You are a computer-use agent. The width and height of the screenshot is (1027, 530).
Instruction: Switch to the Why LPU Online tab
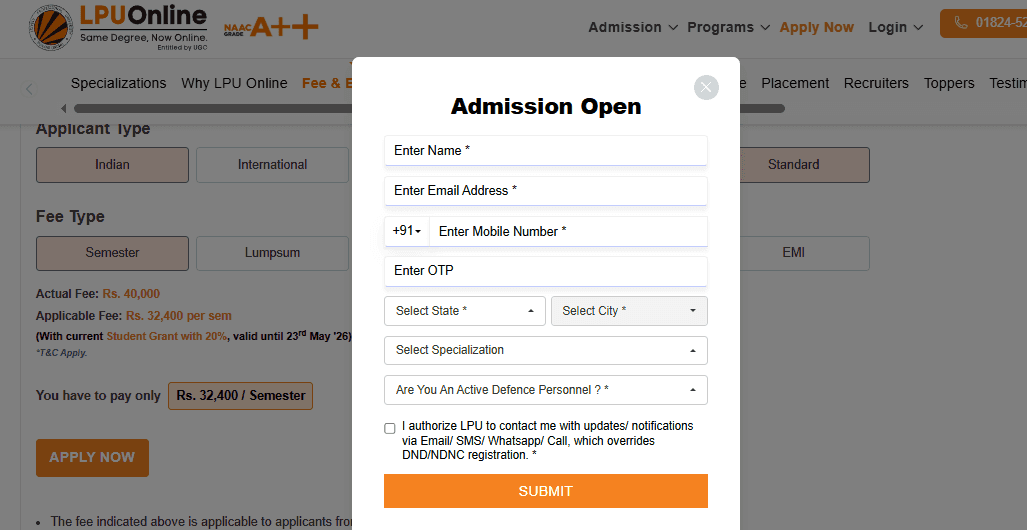click(x=234, y=83)
